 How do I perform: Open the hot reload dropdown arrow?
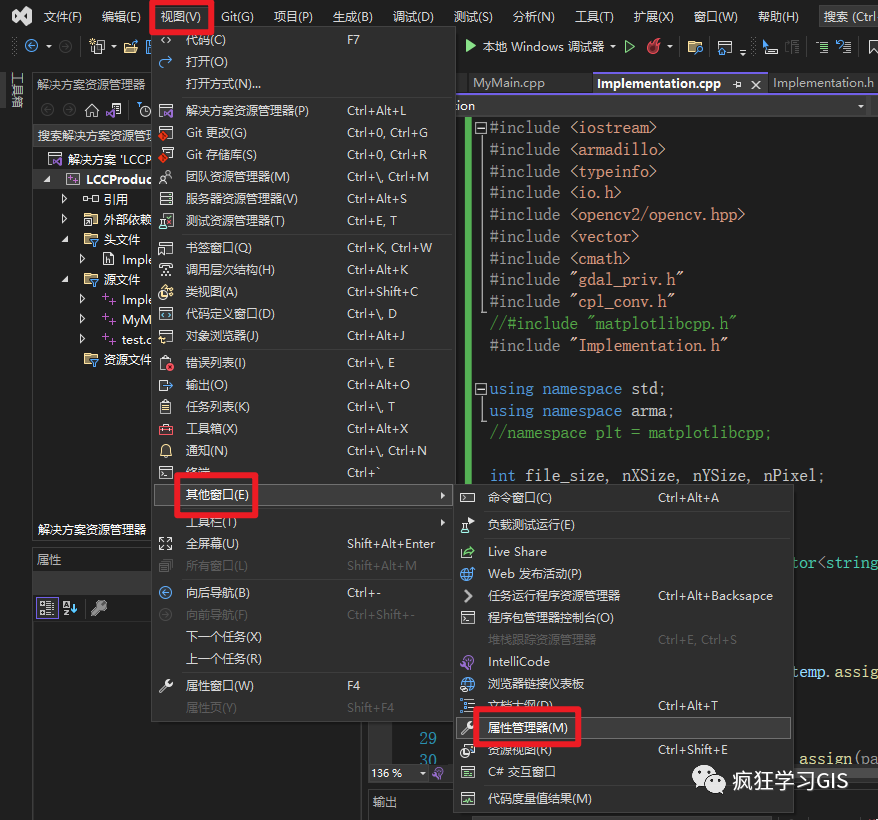click(670, 46)
